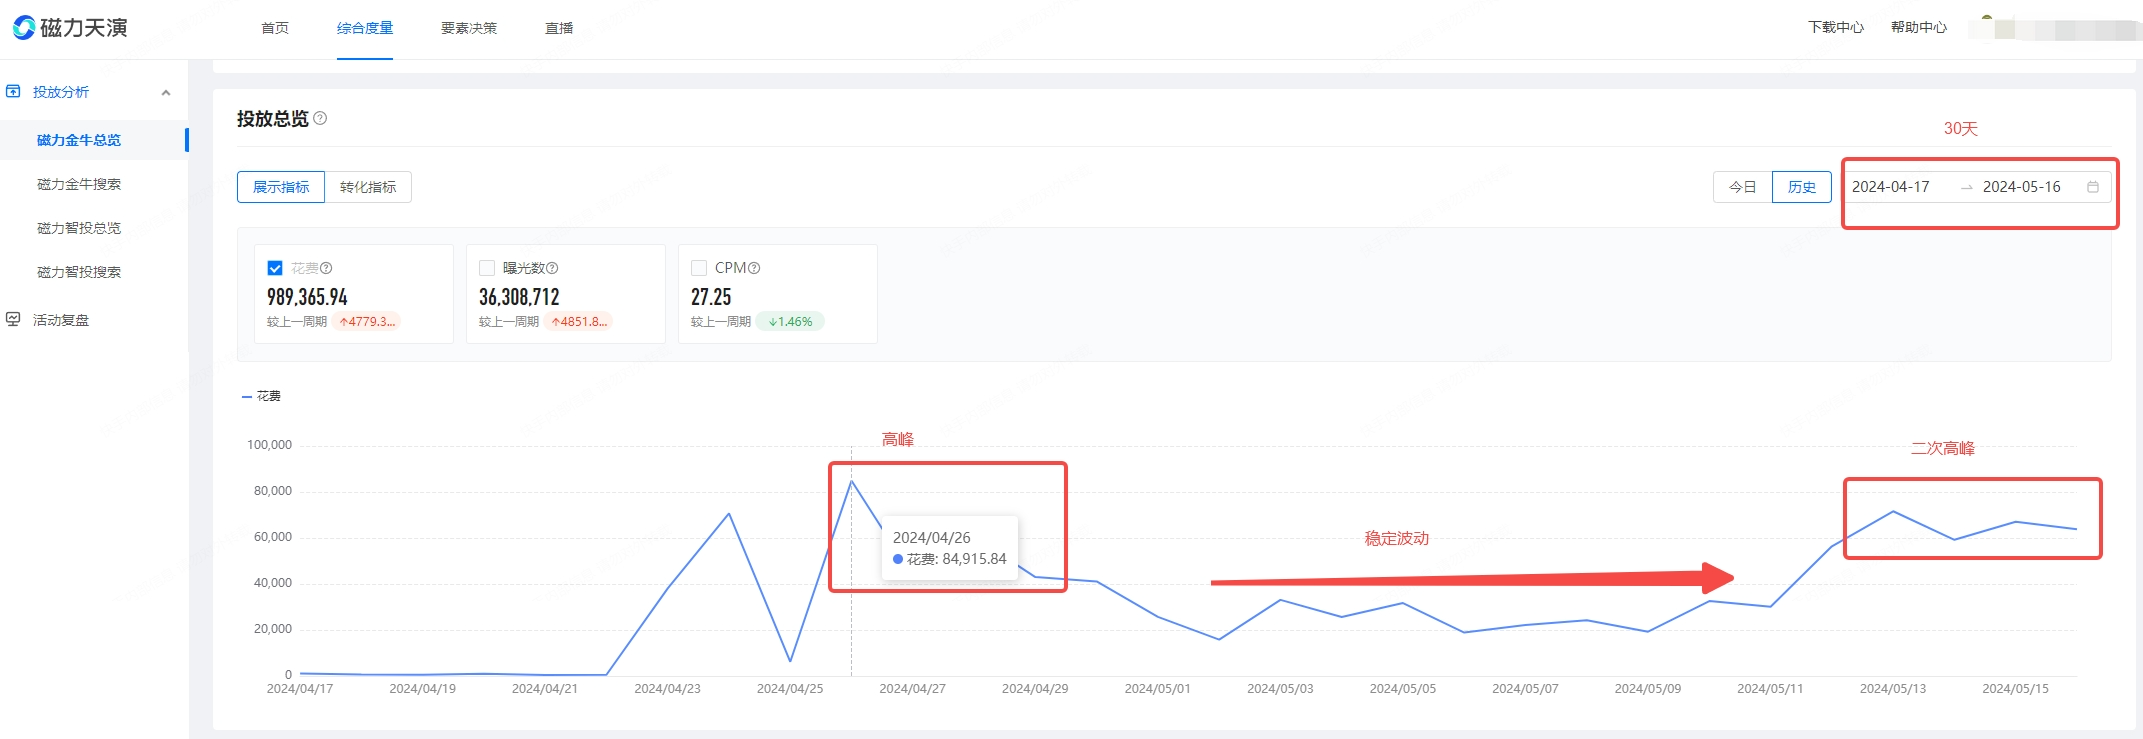Viewport: 2143px width, 739px height.
Task: Click the 花费 help question icon
Action: click(326, 268)
